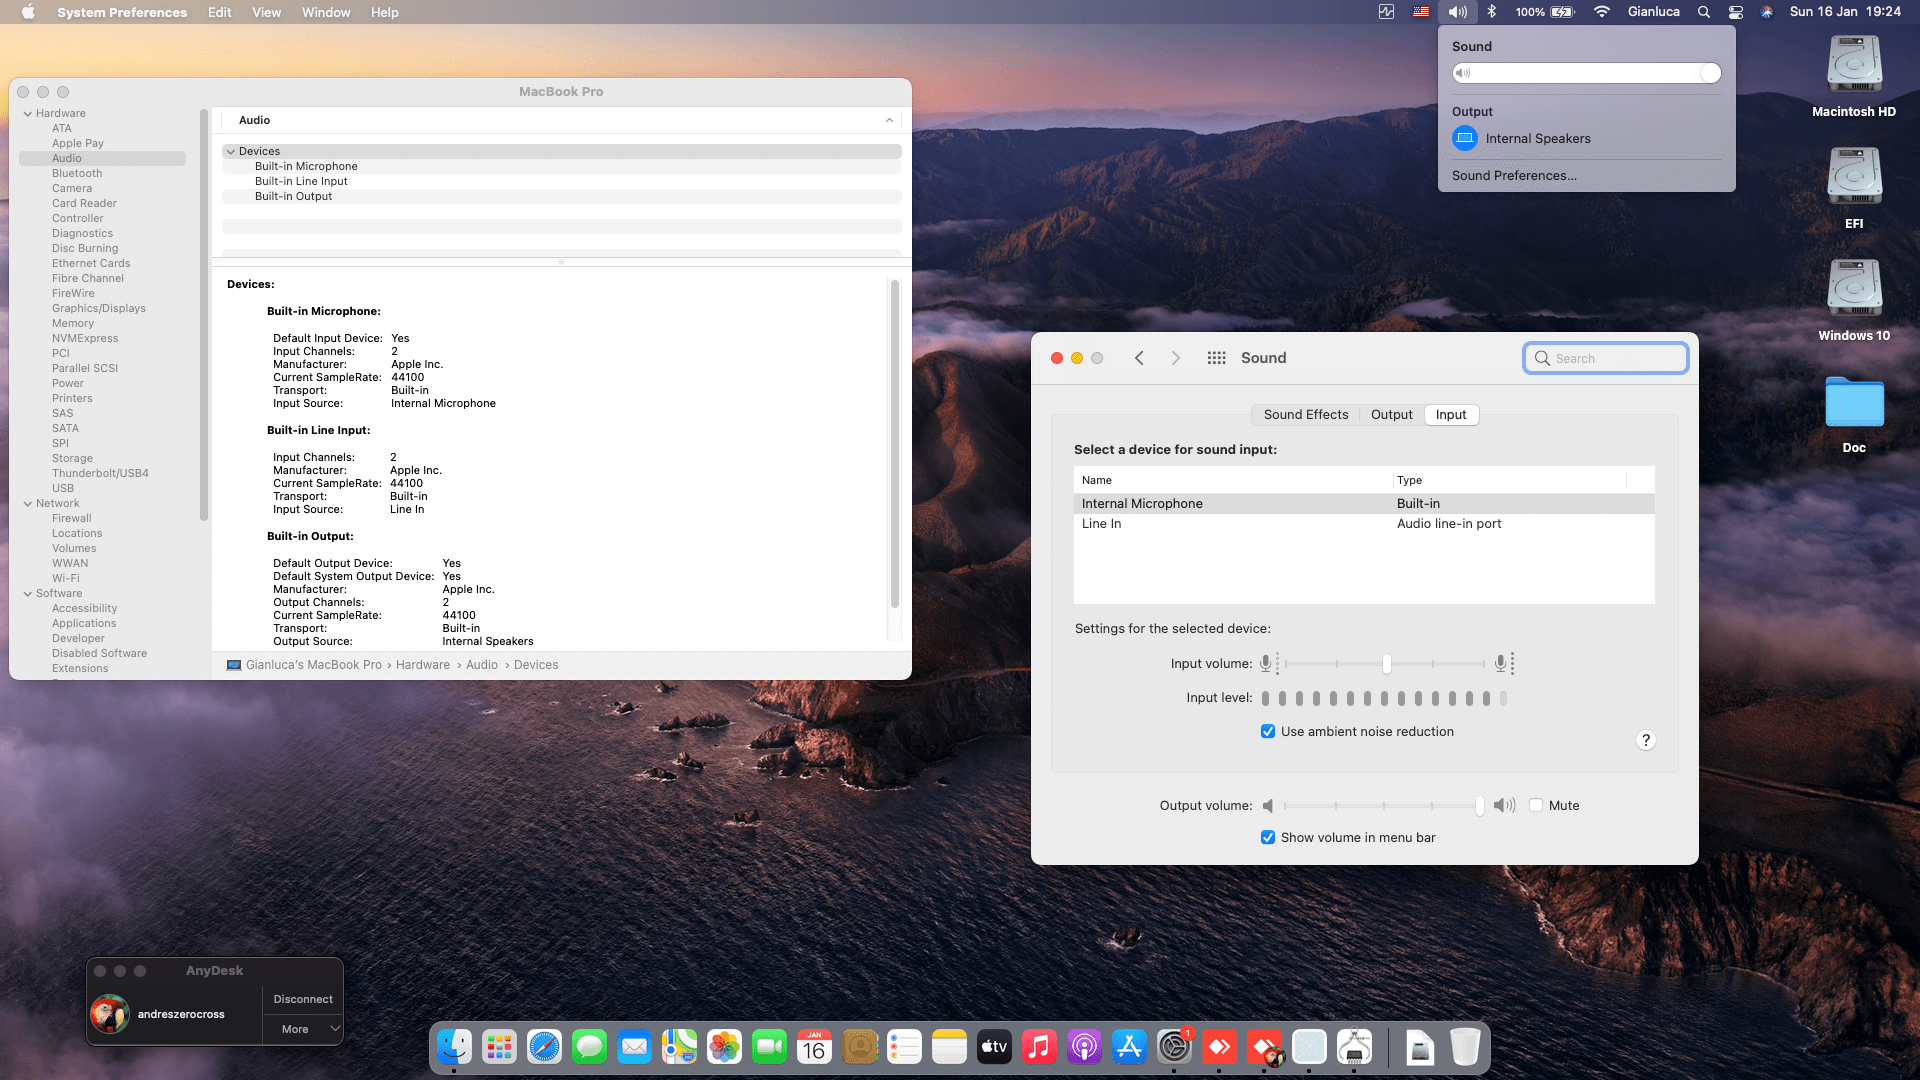
Task: Click the Input volume slider knob
Action: [1386, 663]
